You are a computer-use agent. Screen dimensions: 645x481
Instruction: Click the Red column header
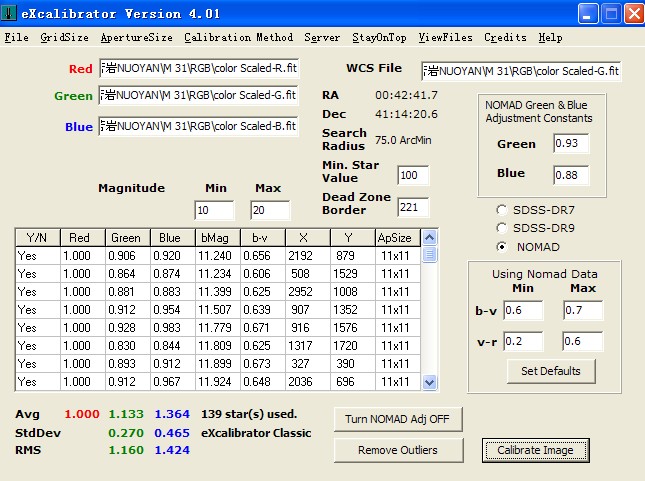point(83,238)
